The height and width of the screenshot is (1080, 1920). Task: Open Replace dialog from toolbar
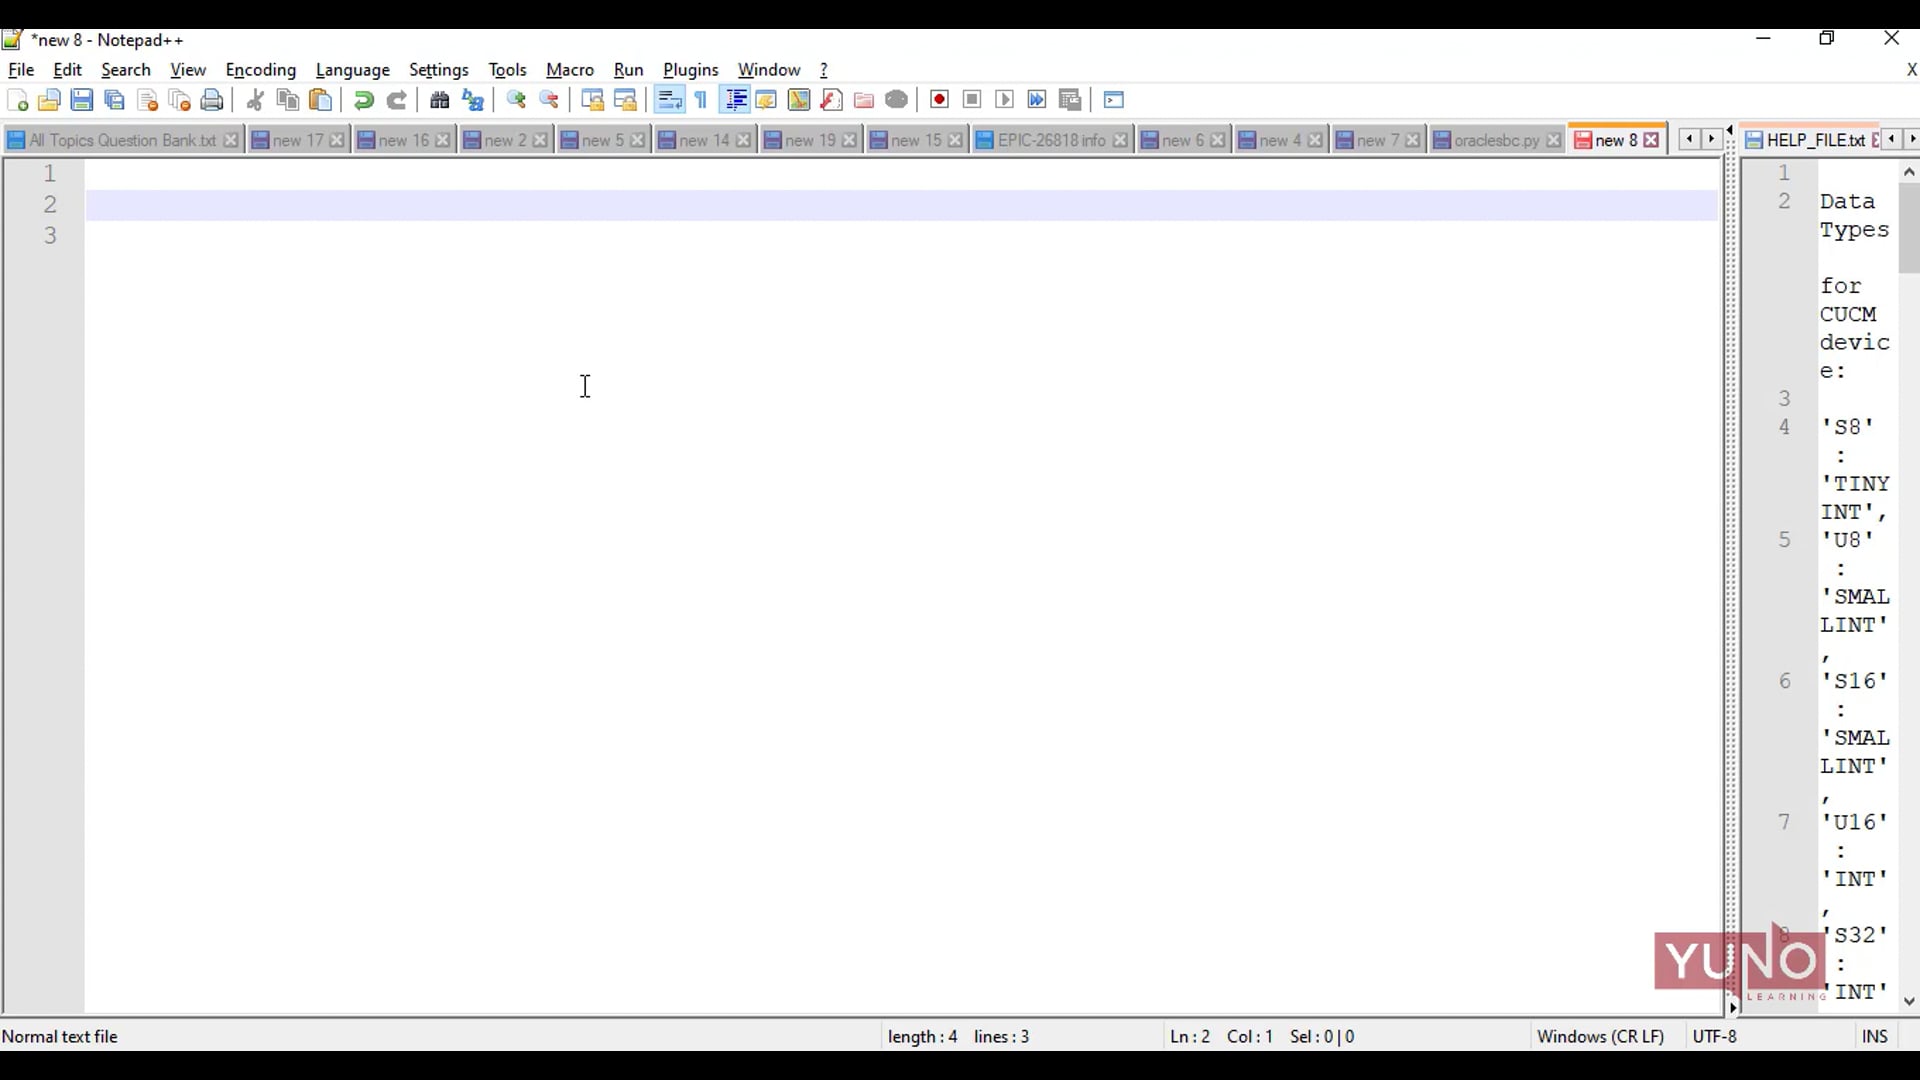click(473, 100)
